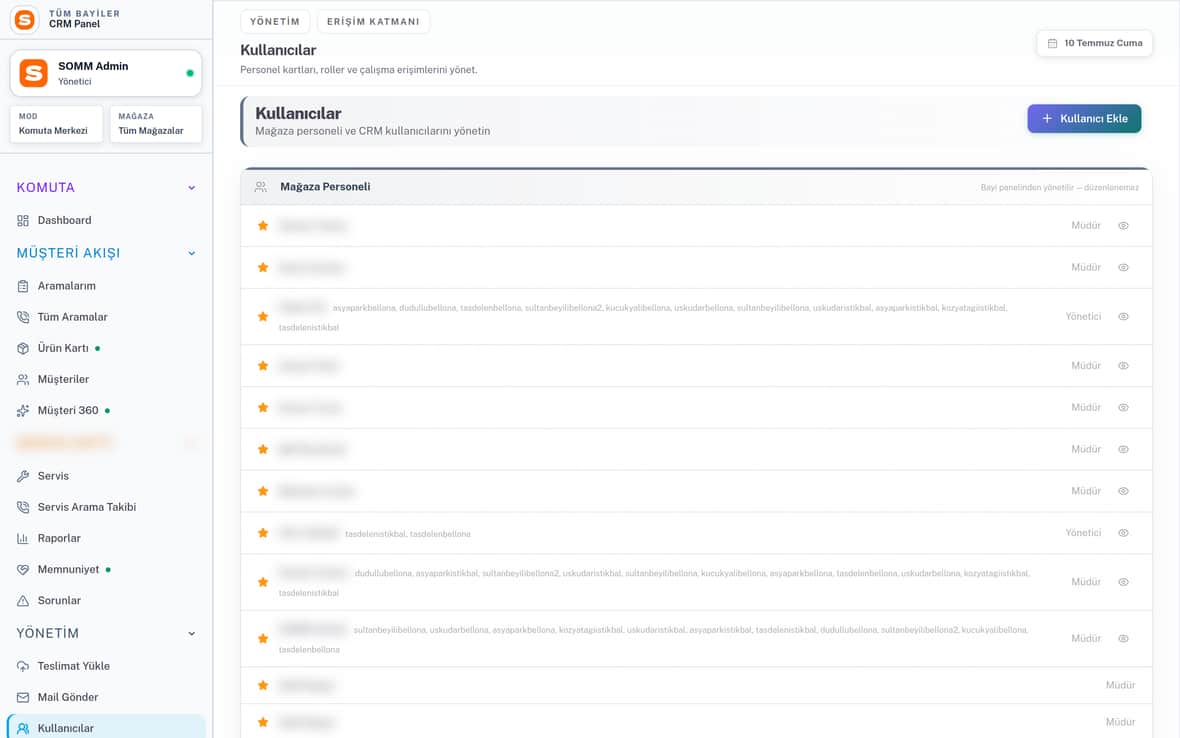Screen dimensions: 1180x738
Task: Click the green dot beside Ürün Kartı
Action: (98, 348)
